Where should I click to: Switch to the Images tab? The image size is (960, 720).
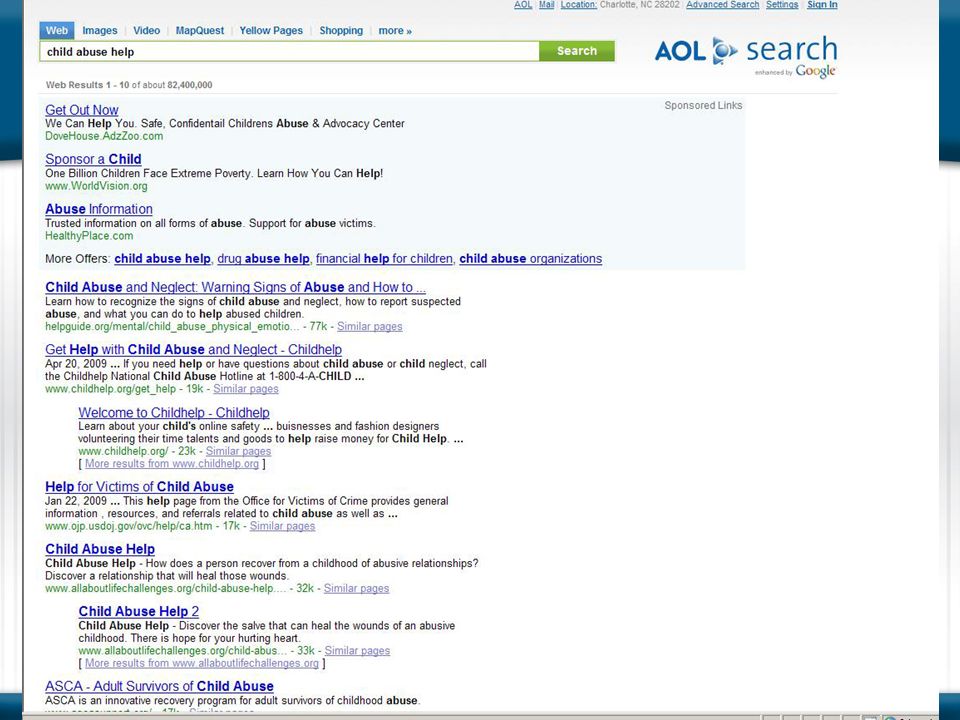click(99, 31)
